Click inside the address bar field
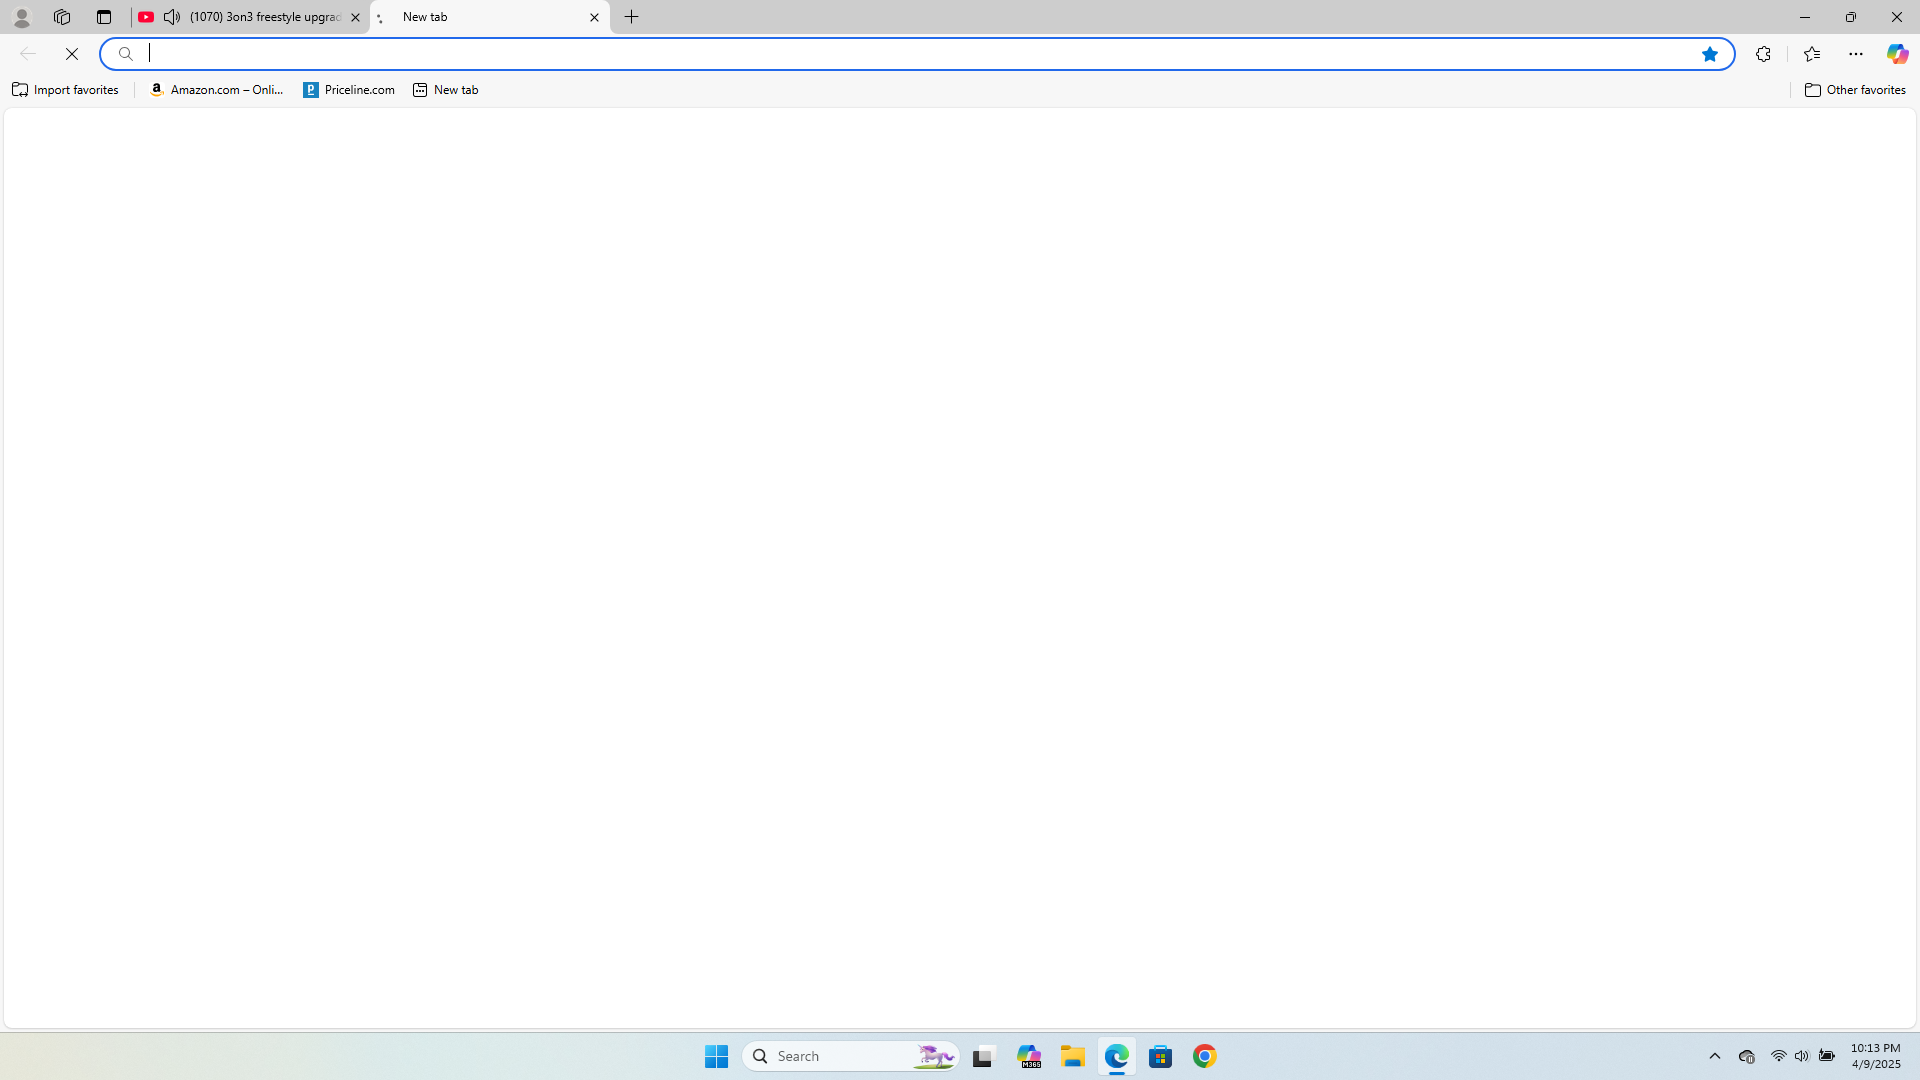This screenshot has width=1920, height=1080. tap(917, 54)
